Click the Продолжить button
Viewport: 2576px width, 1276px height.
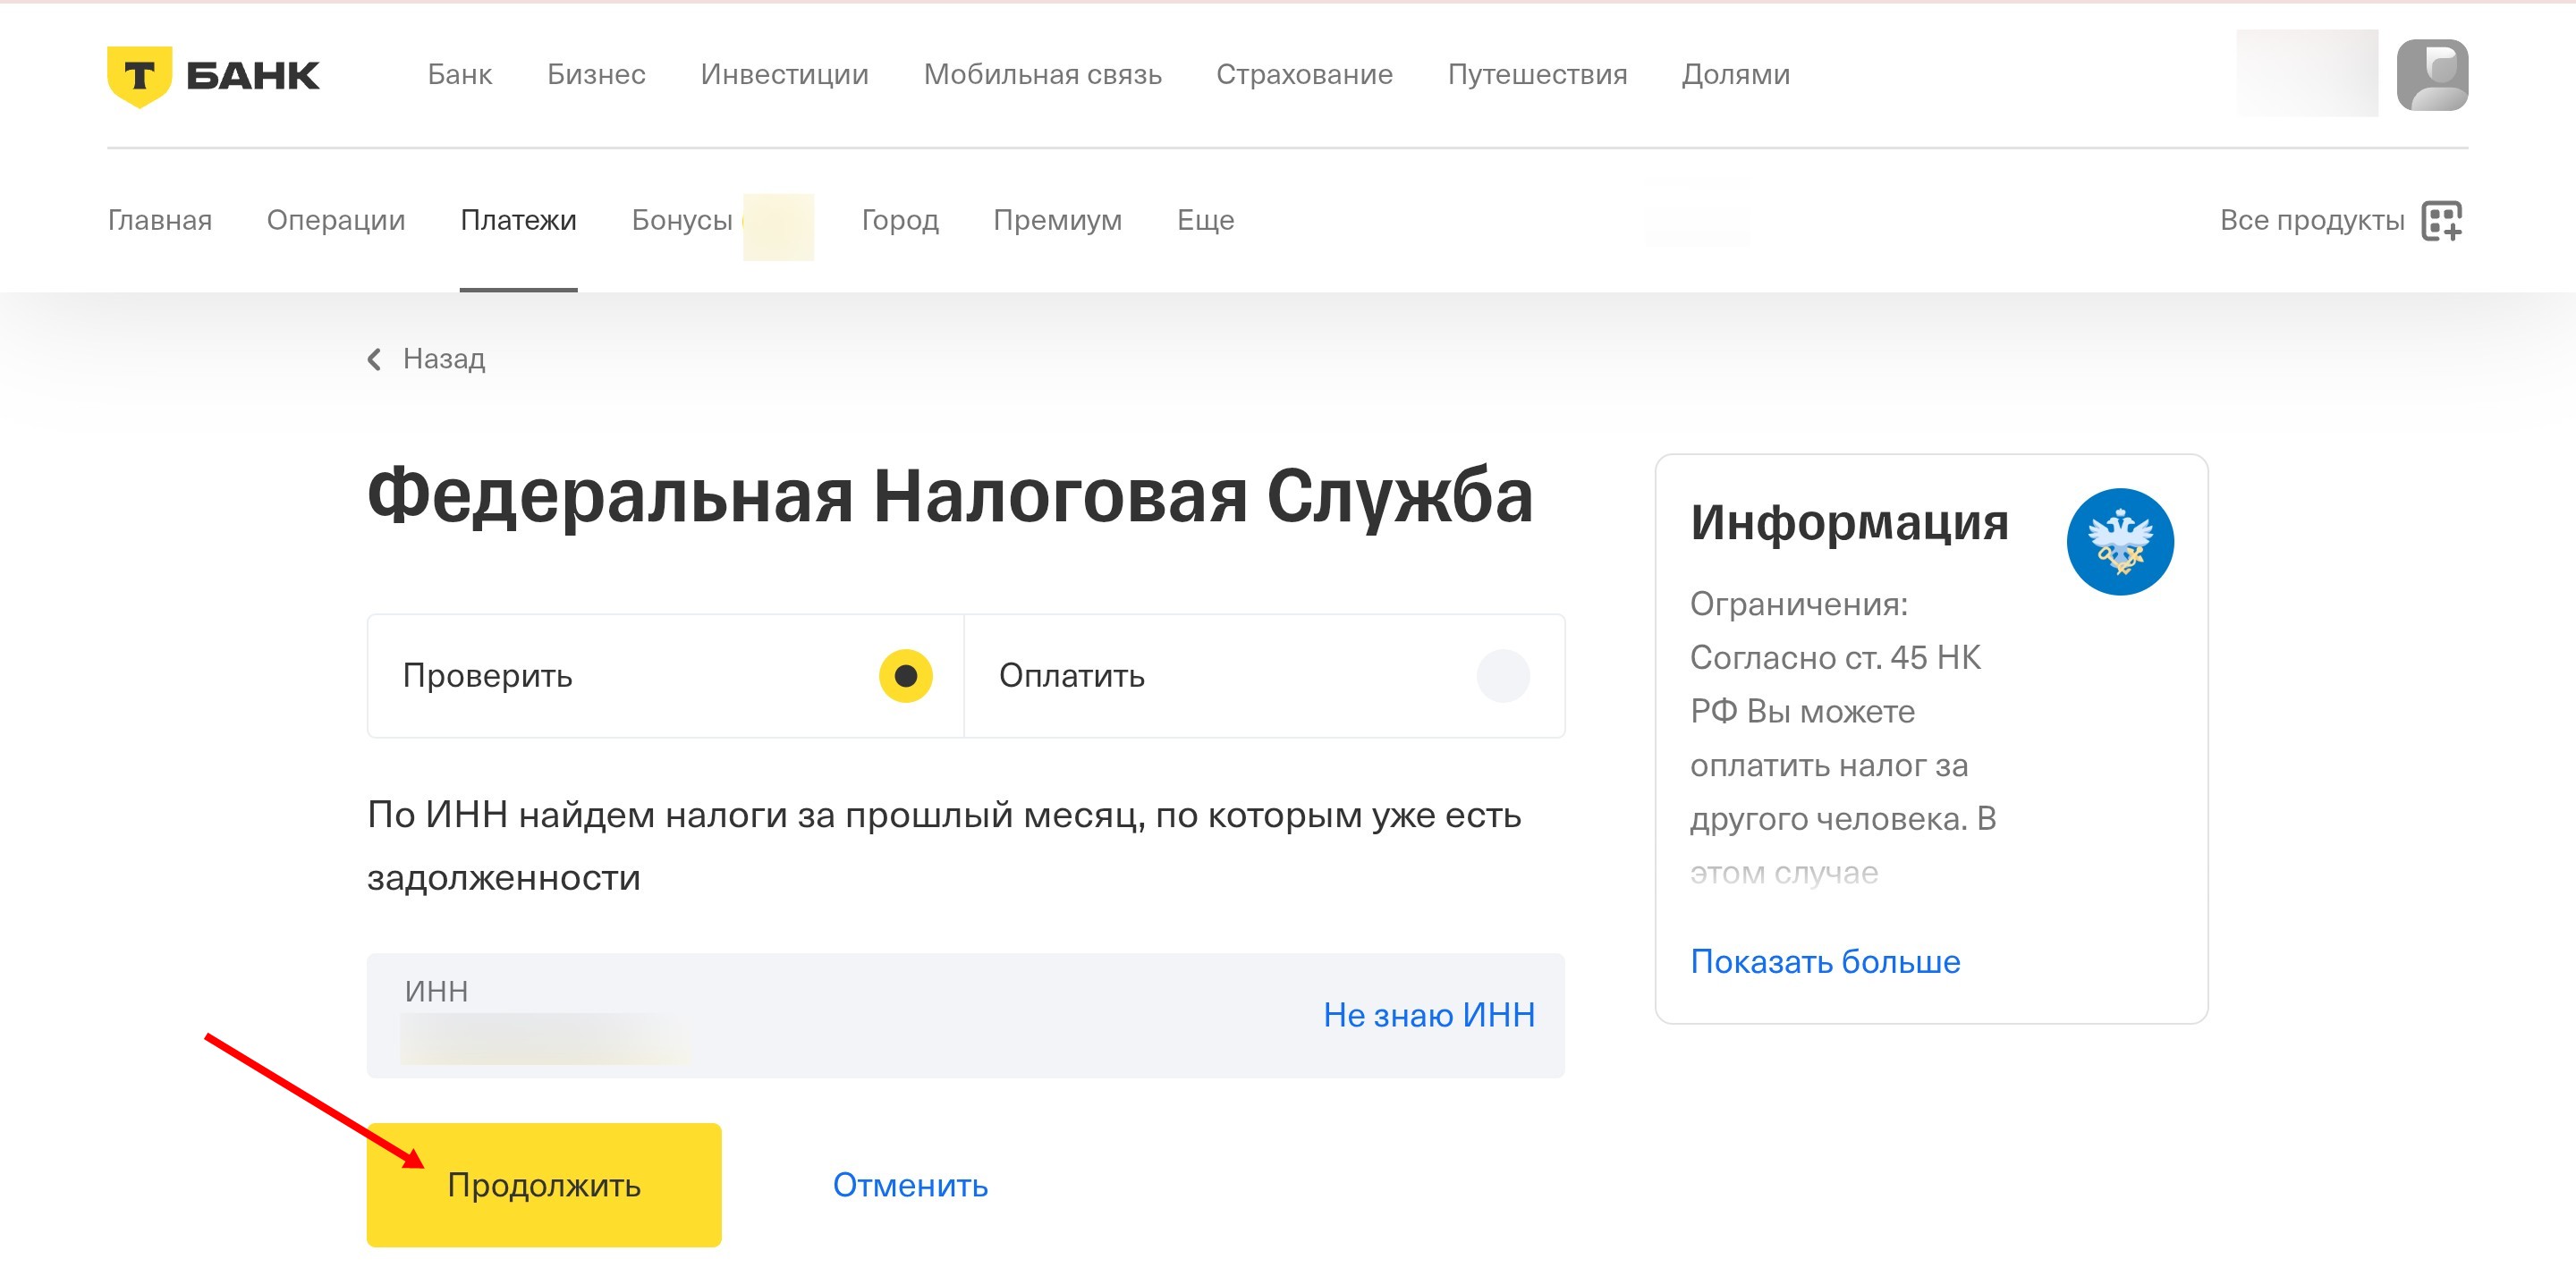(x=544, y=1185)
